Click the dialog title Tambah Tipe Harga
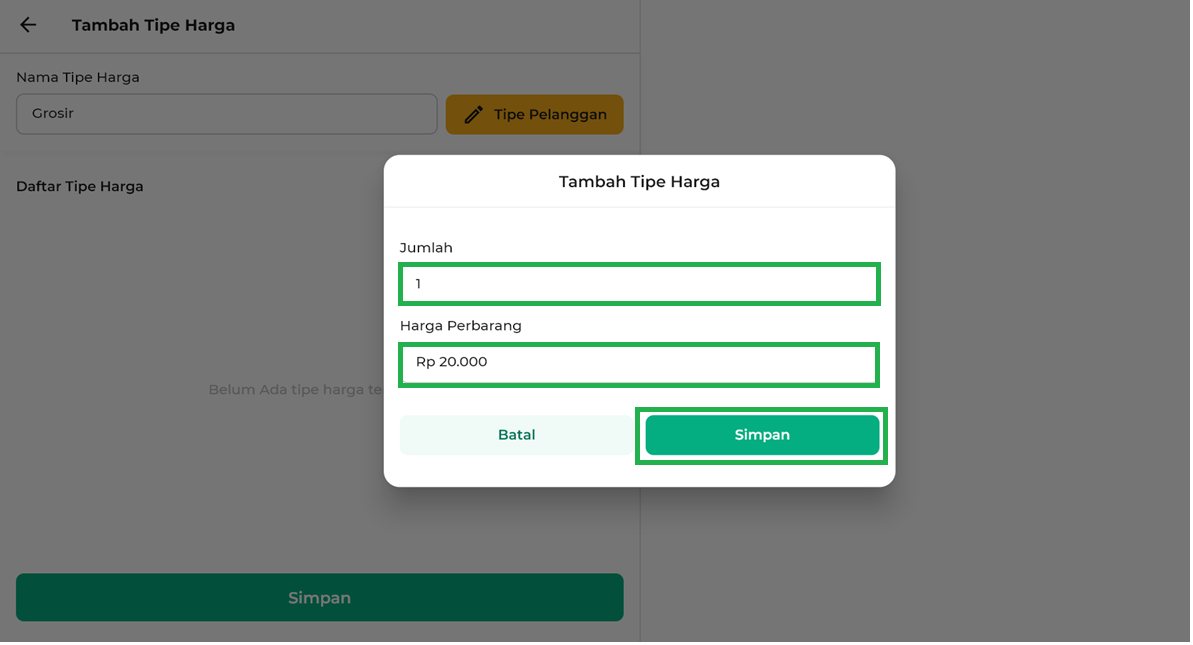Image resolution: width=1193 pixels, height=645 pixels. click(x=639, y=182)
